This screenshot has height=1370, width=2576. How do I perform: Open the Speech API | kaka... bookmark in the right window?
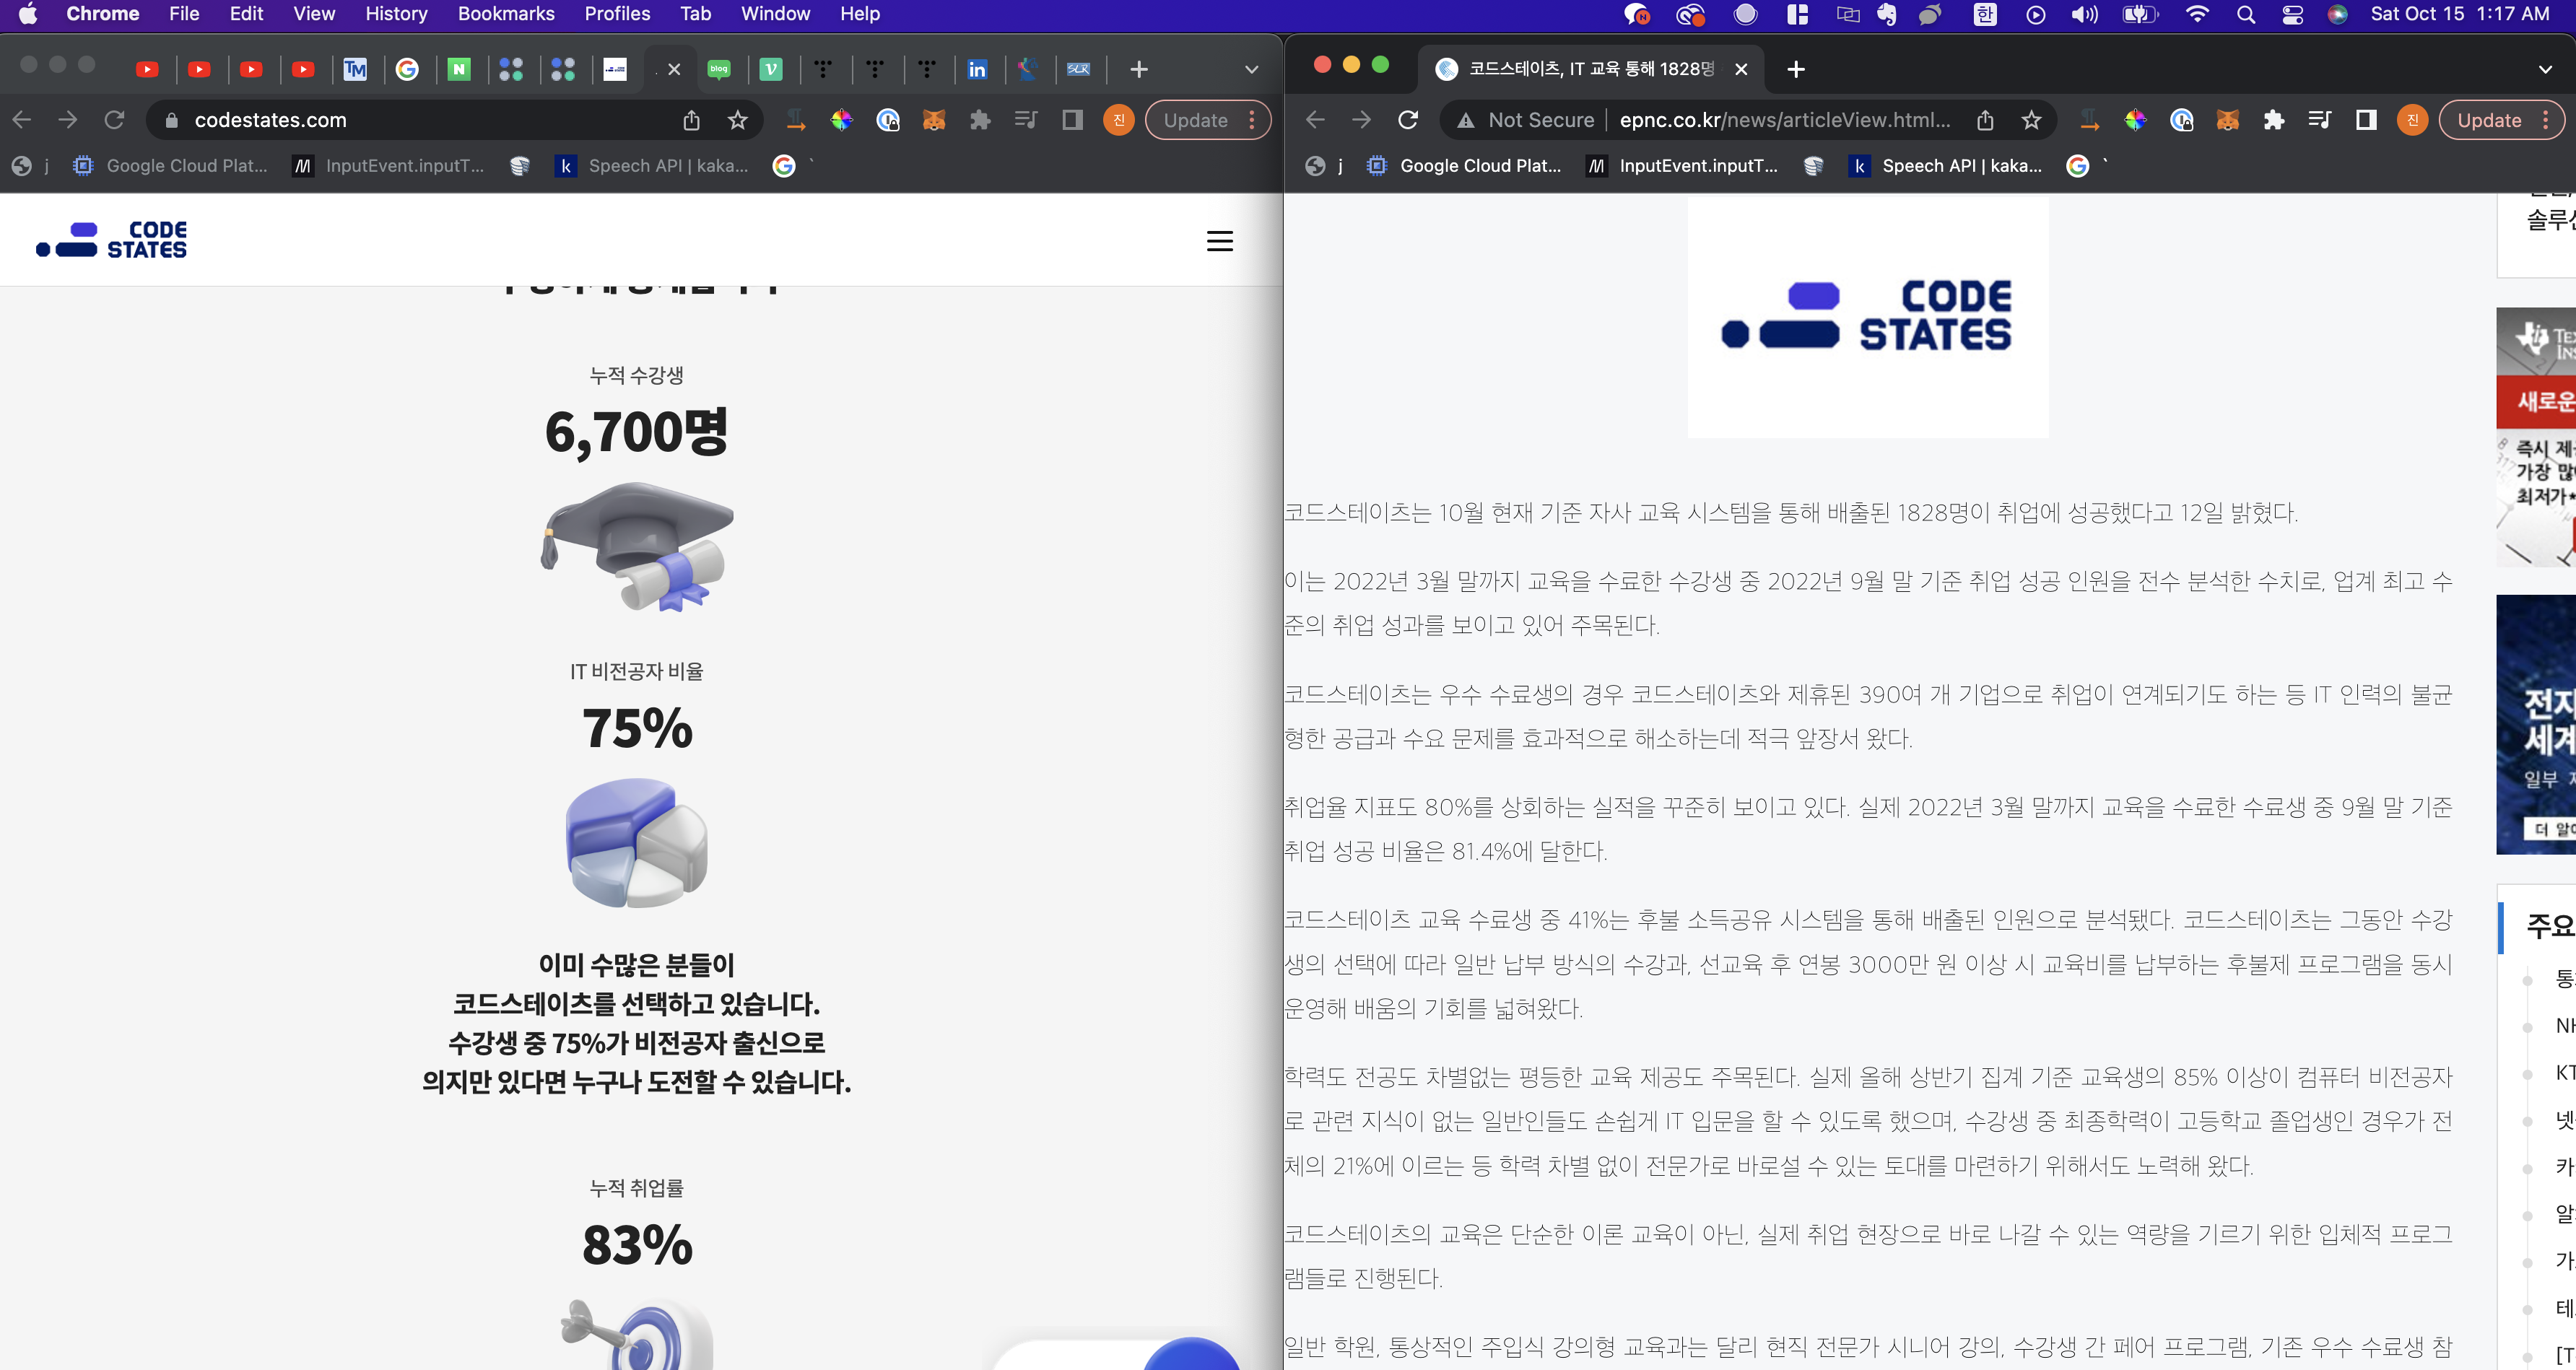click(1946, 166)
